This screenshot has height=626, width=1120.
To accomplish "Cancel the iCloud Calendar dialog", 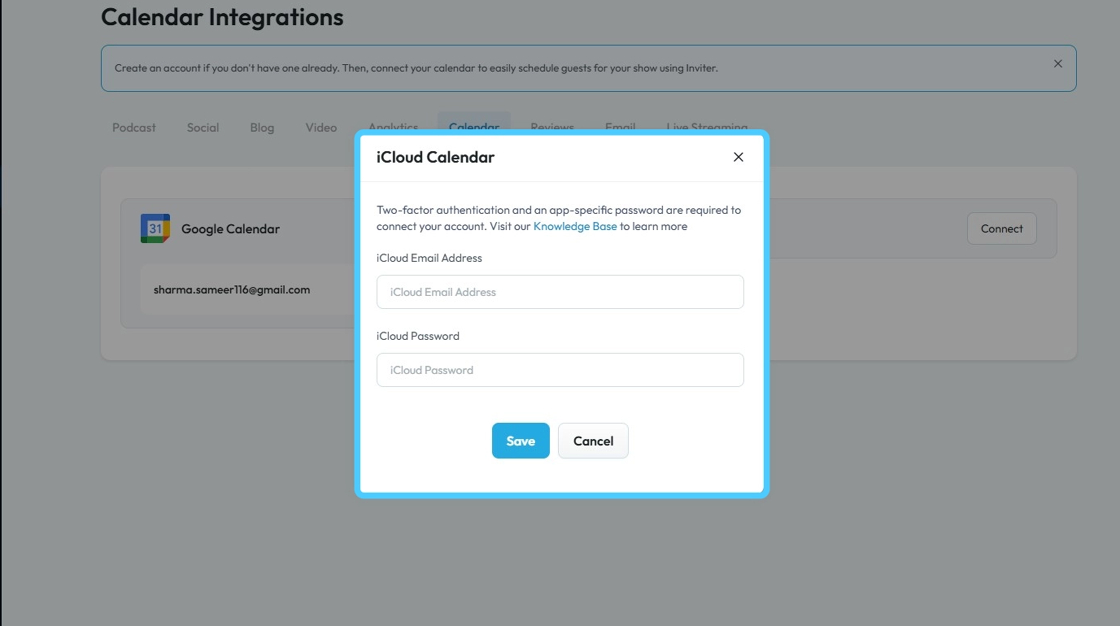I will [x=593, y=441].
